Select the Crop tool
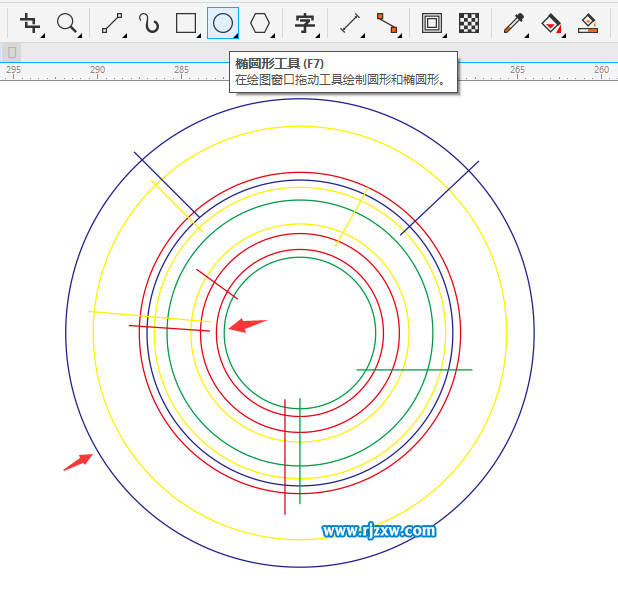Image resolution: width=618 pixels, height=604 pixels. 30,23
